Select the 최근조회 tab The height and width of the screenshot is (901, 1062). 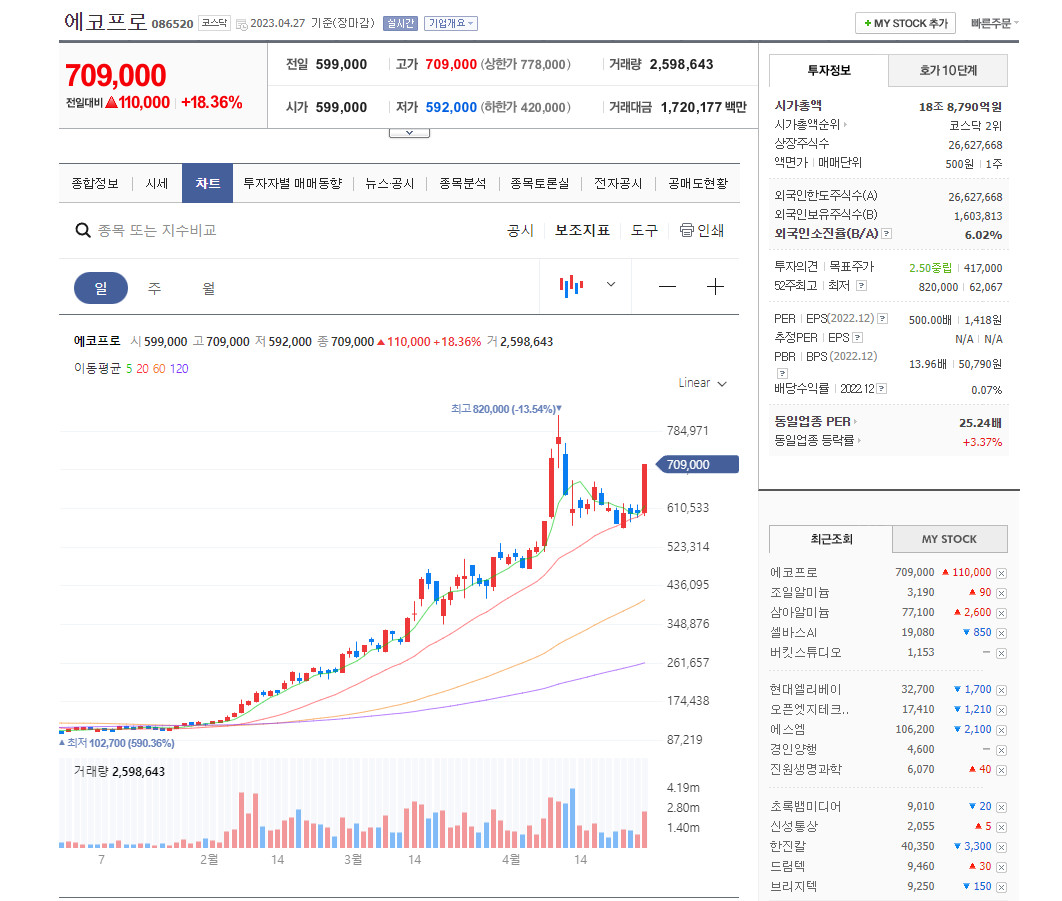click(831, 539)
